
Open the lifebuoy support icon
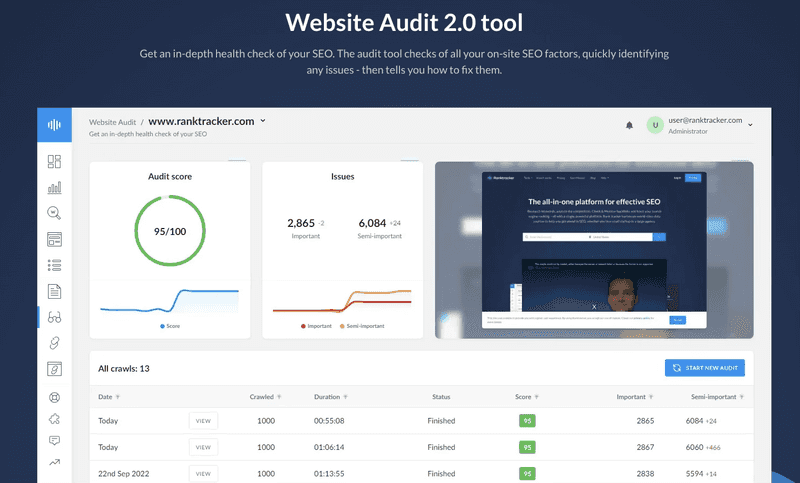[54, 397]
